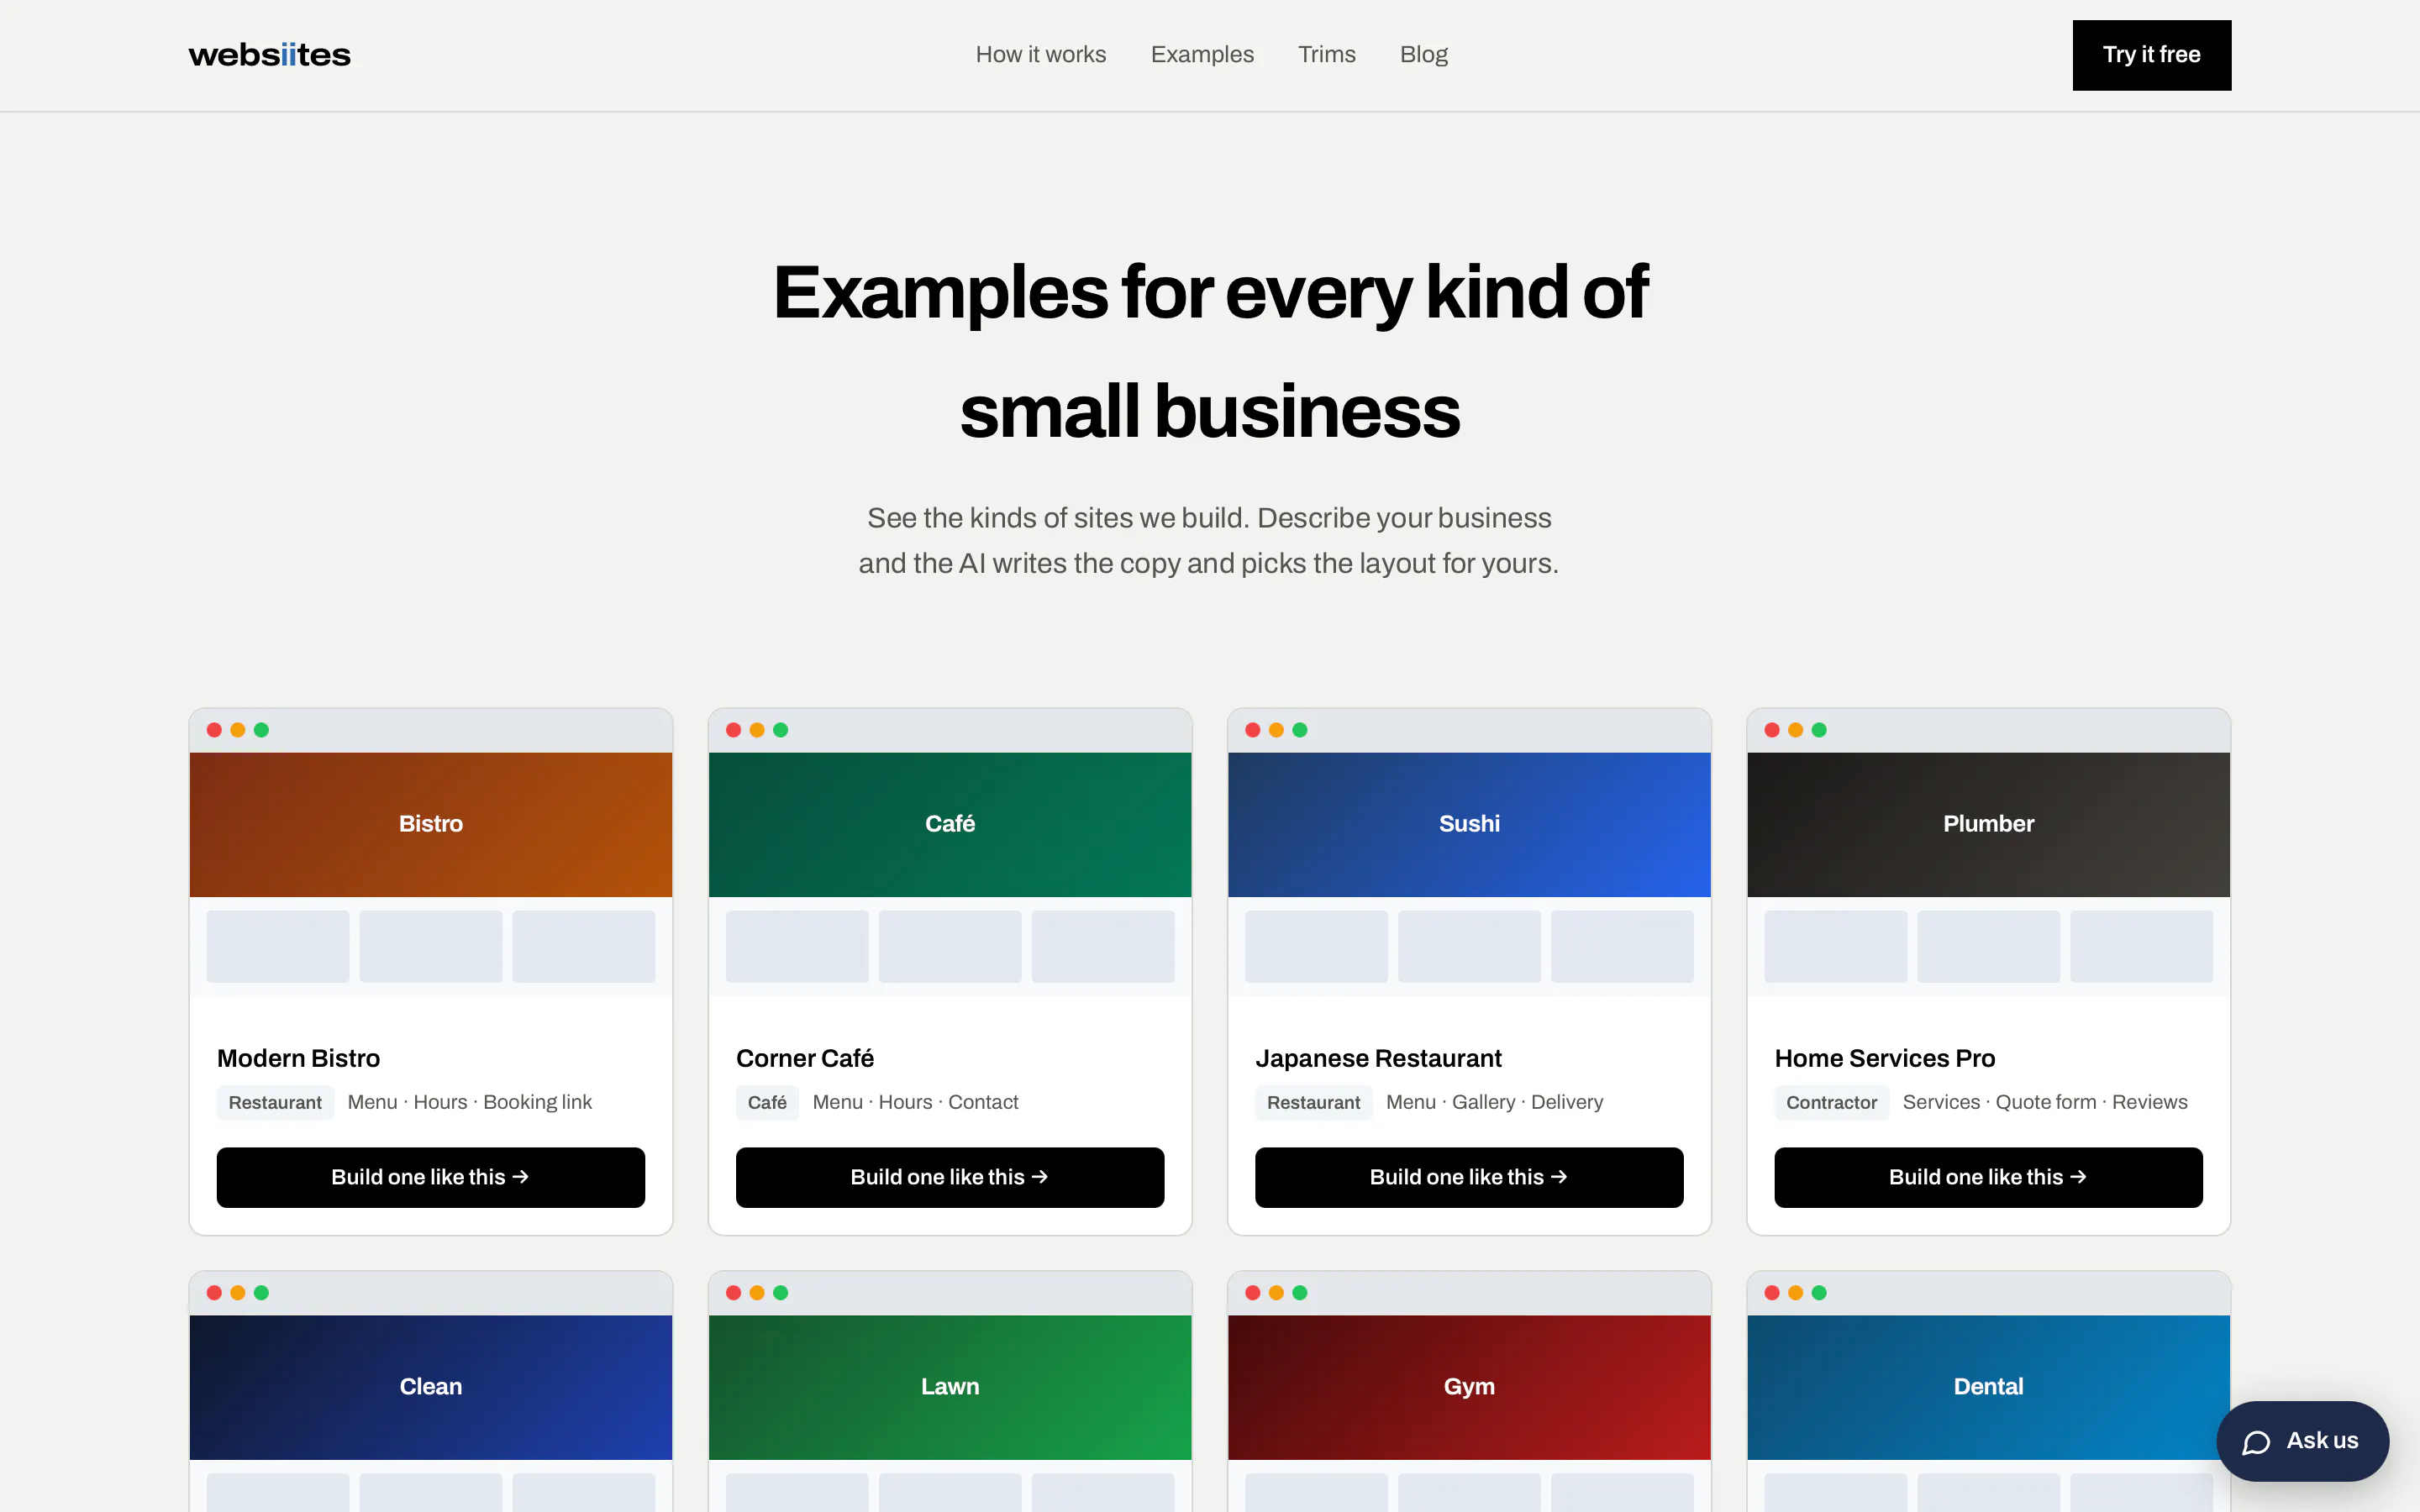The width and height of the screenshot is (2420, 1512).
Task: Click the Japanese Restaurant title
Action: coord(1377,1058)
